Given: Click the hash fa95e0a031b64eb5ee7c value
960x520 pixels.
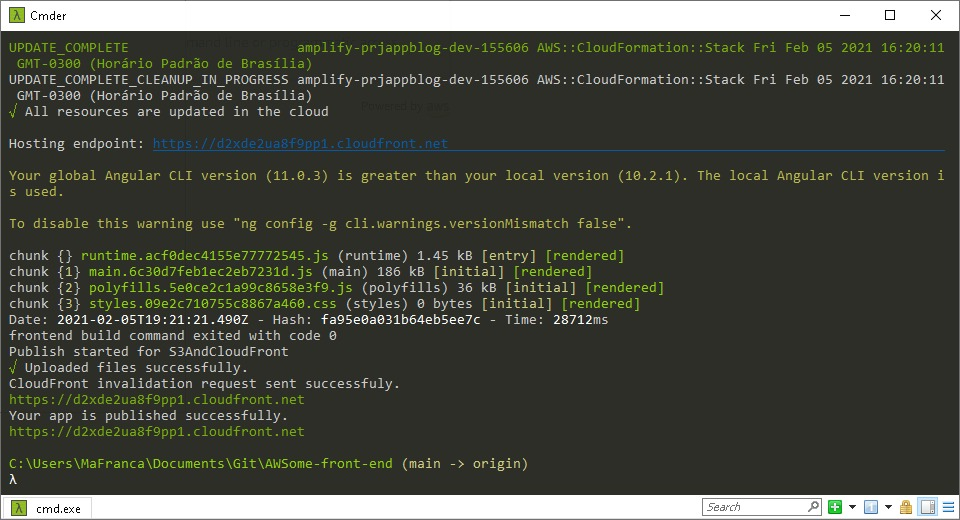Looking at the screenshot, I should click(x=400, y=319).
